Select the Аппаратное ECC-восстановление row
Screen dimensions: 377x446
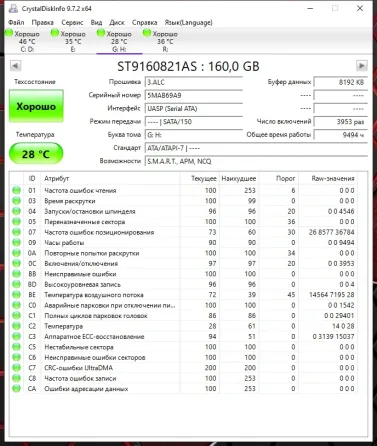coord(183,337)
